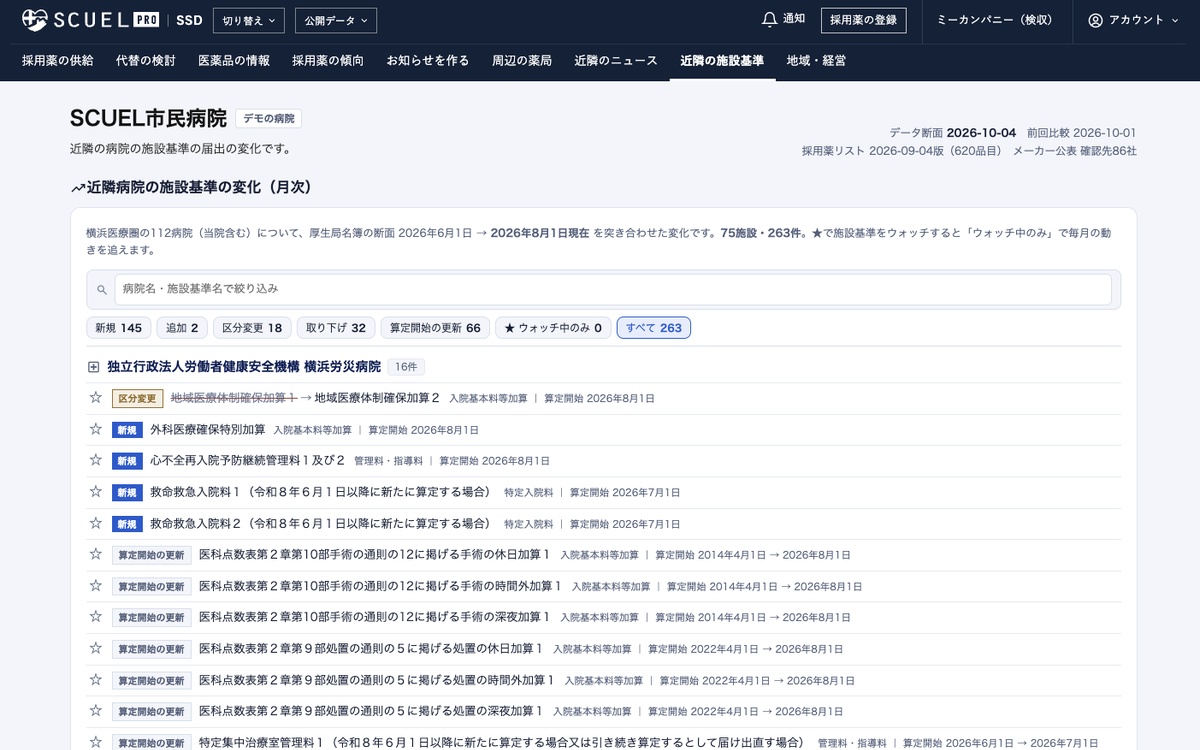Viewport: 1200px width, 750px height.
Task: Star the 処置の休日加算１ row
Action: 96,648
